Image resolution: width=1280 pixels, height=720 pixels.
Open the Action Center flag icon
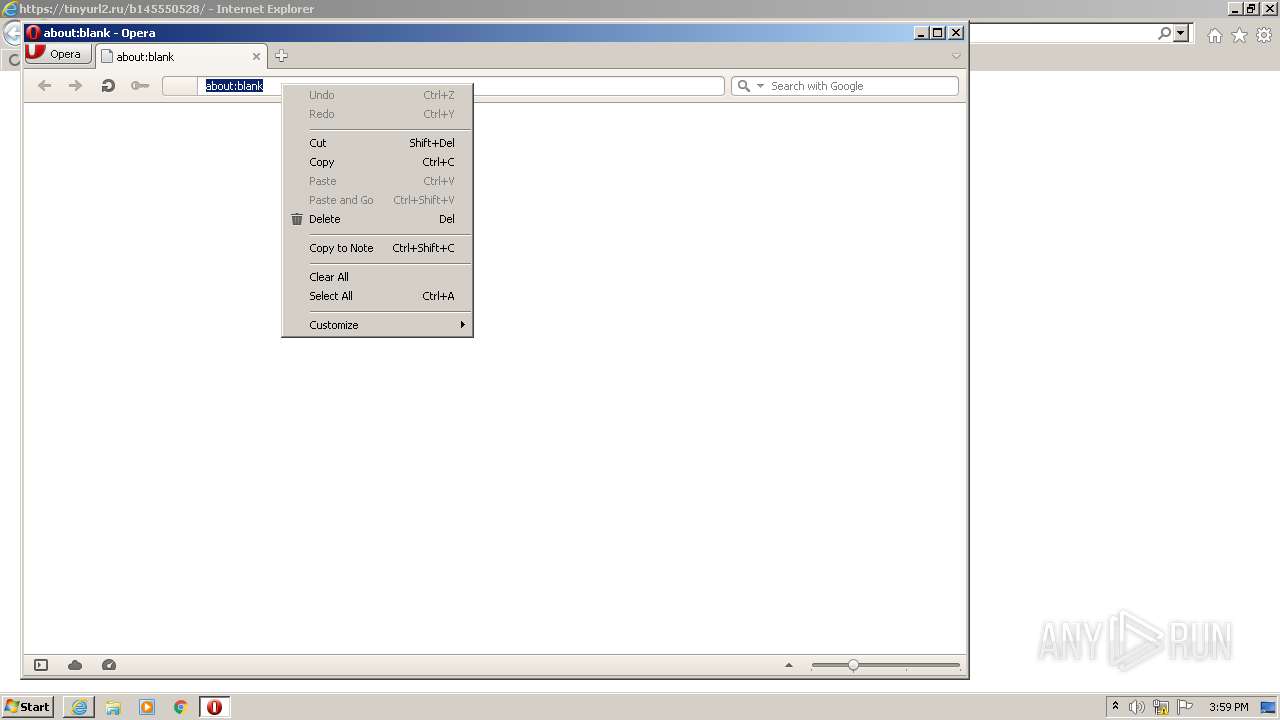[1185, 707]
